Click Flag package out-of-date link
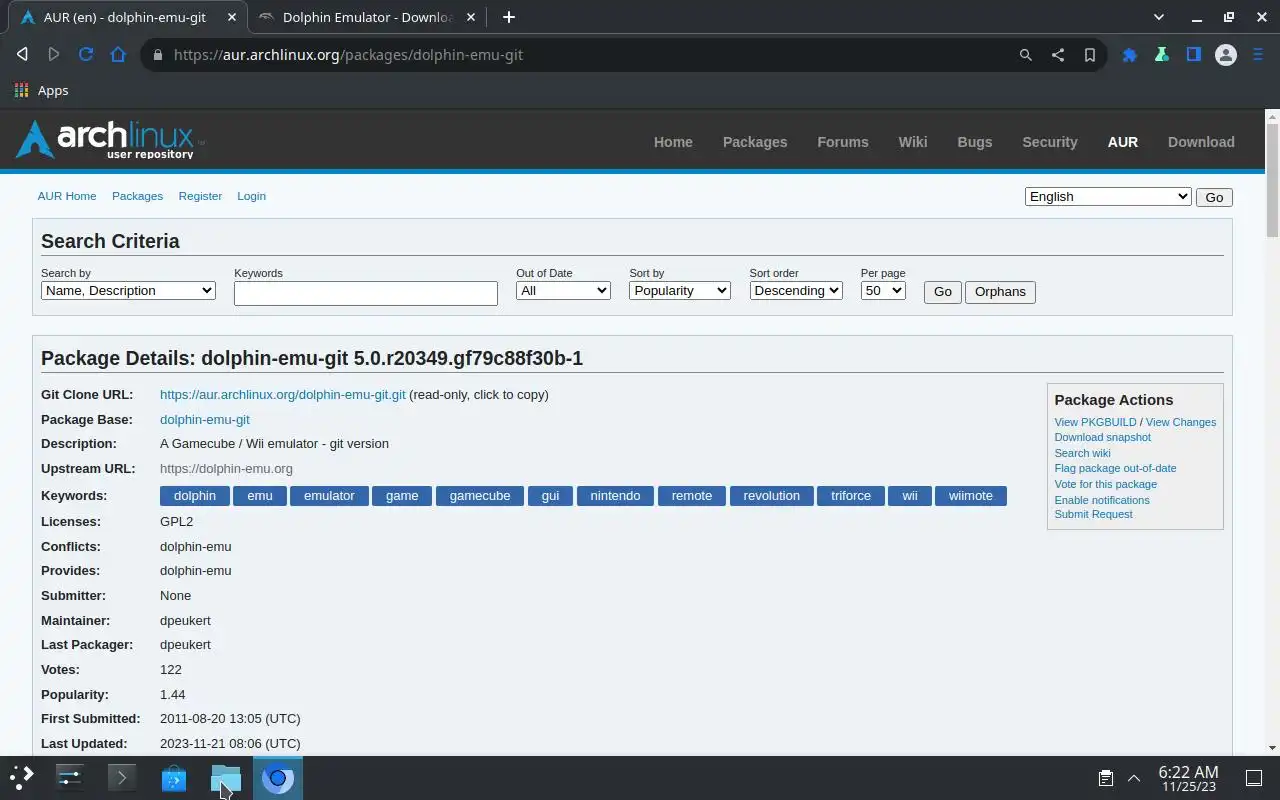The height and width of the screenshot is (800, 1280). pos(1115,468)
